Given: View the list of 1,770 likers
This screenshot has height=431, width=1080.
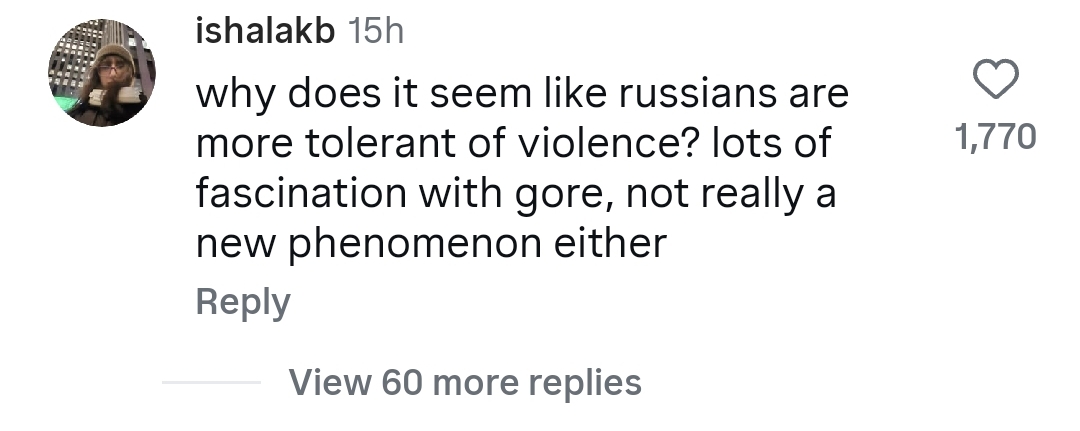Looking at the screenshot, I should 995,136.
